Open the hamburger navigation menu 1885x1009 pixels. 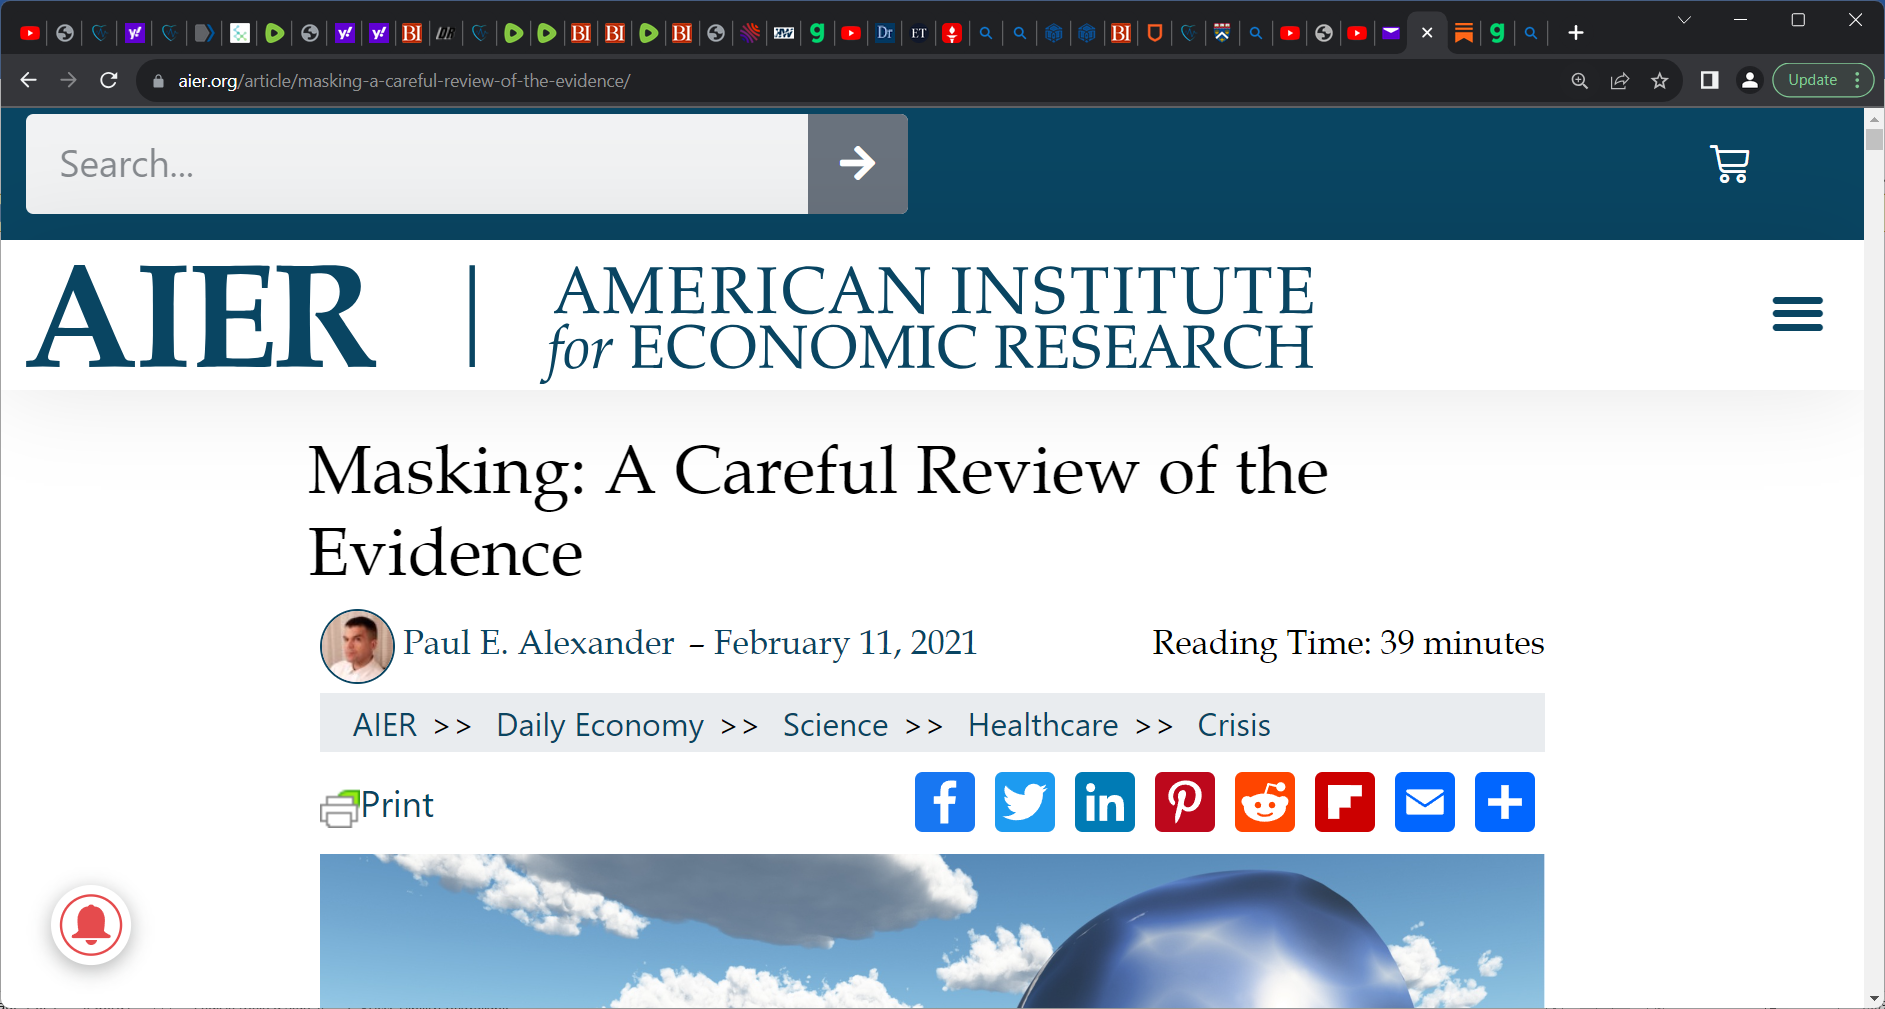tap(1797, 314)
